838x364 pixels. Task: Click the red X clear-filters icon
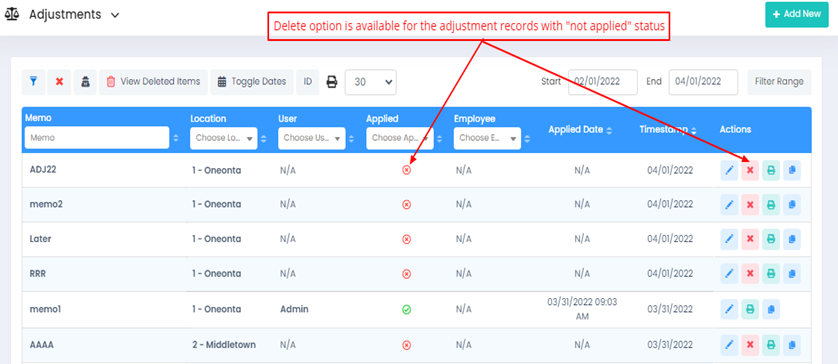[59, 82]
